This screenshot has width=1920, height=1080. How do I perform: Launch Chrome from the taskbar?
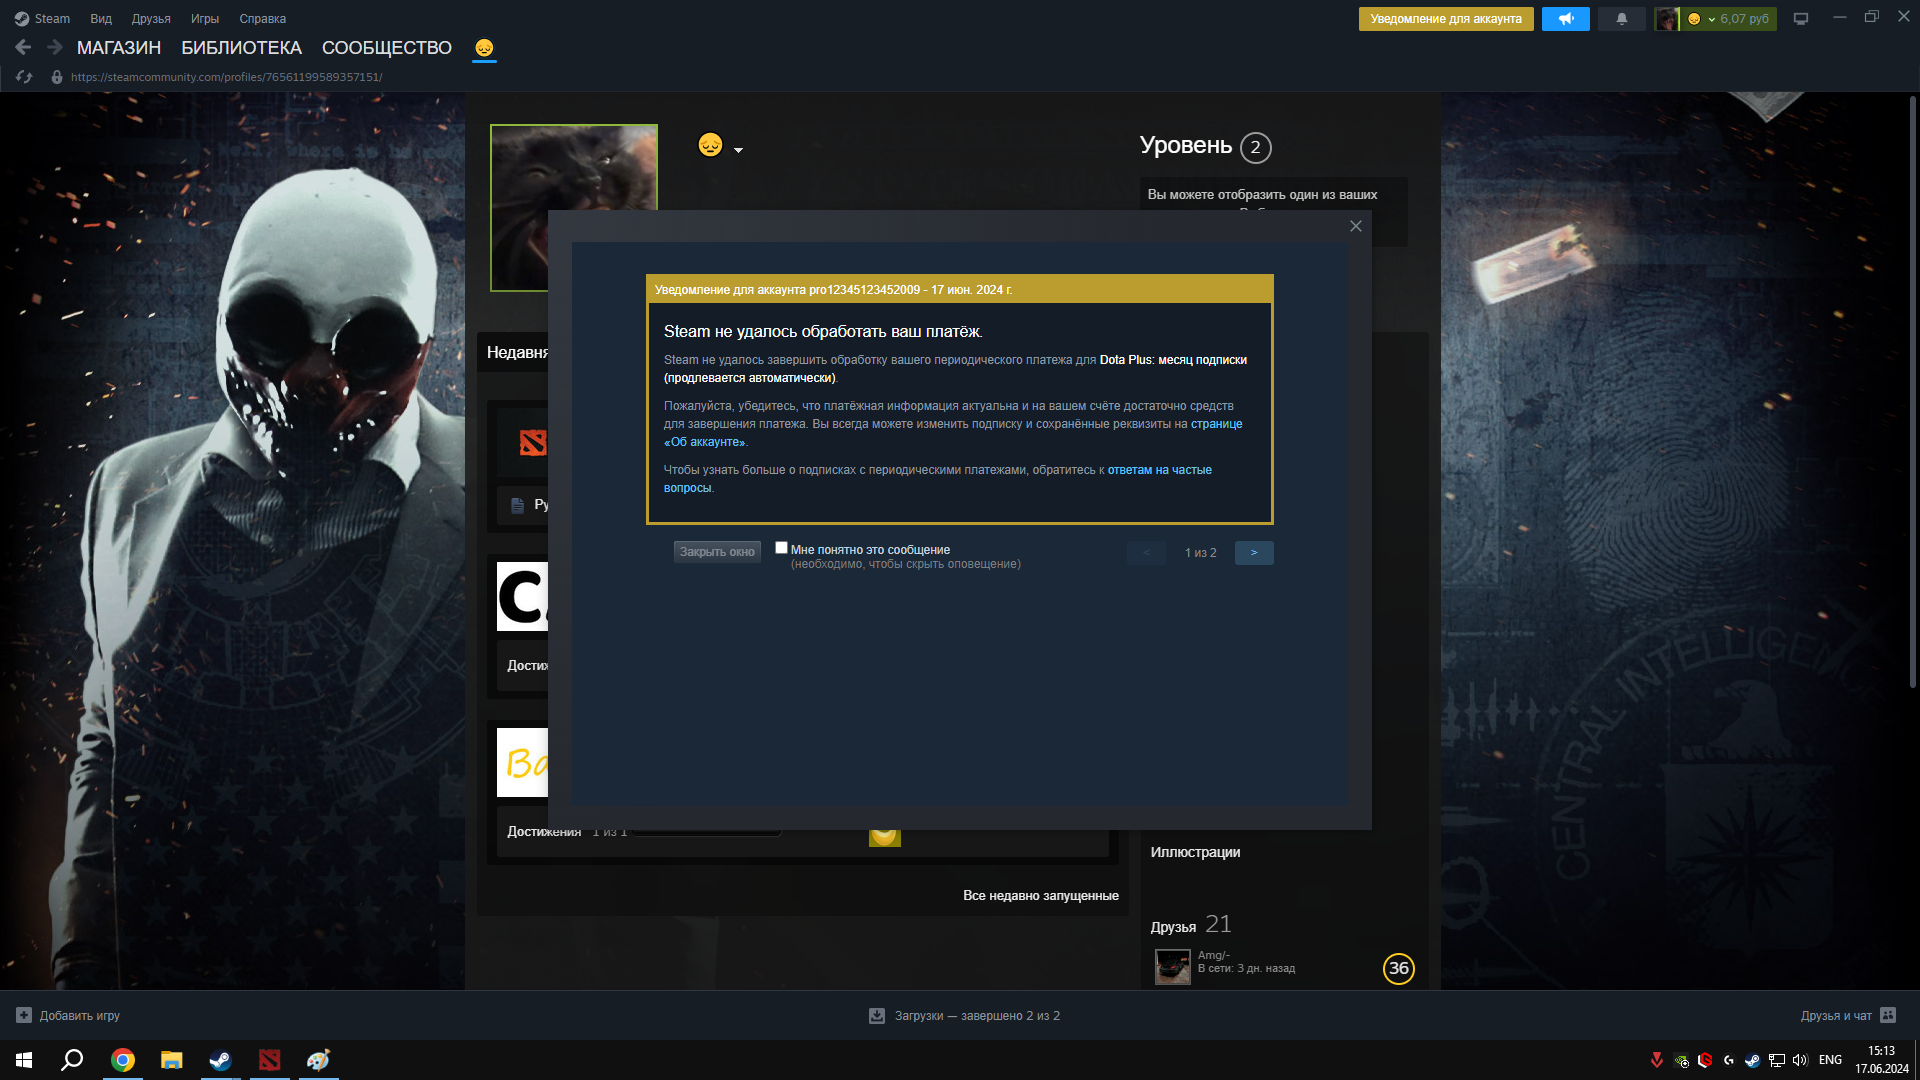123,1060
